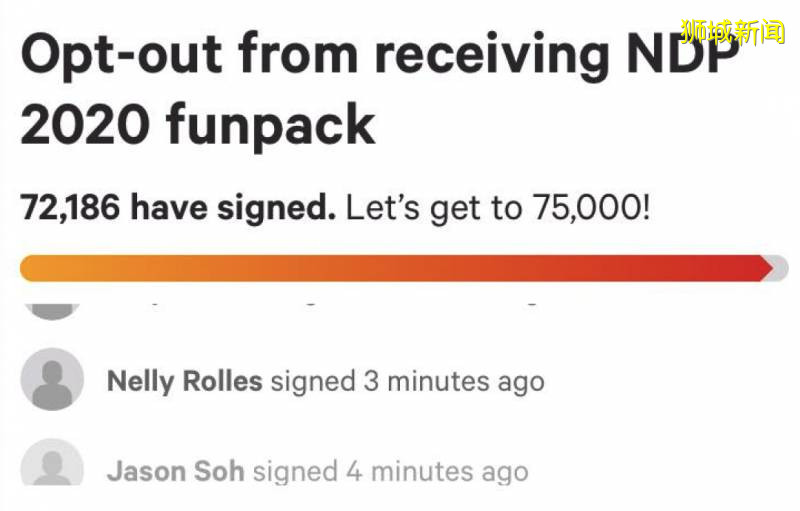
Task: Click the partially hidden avatar above Nelly Rolles
Action: point(52,307)
